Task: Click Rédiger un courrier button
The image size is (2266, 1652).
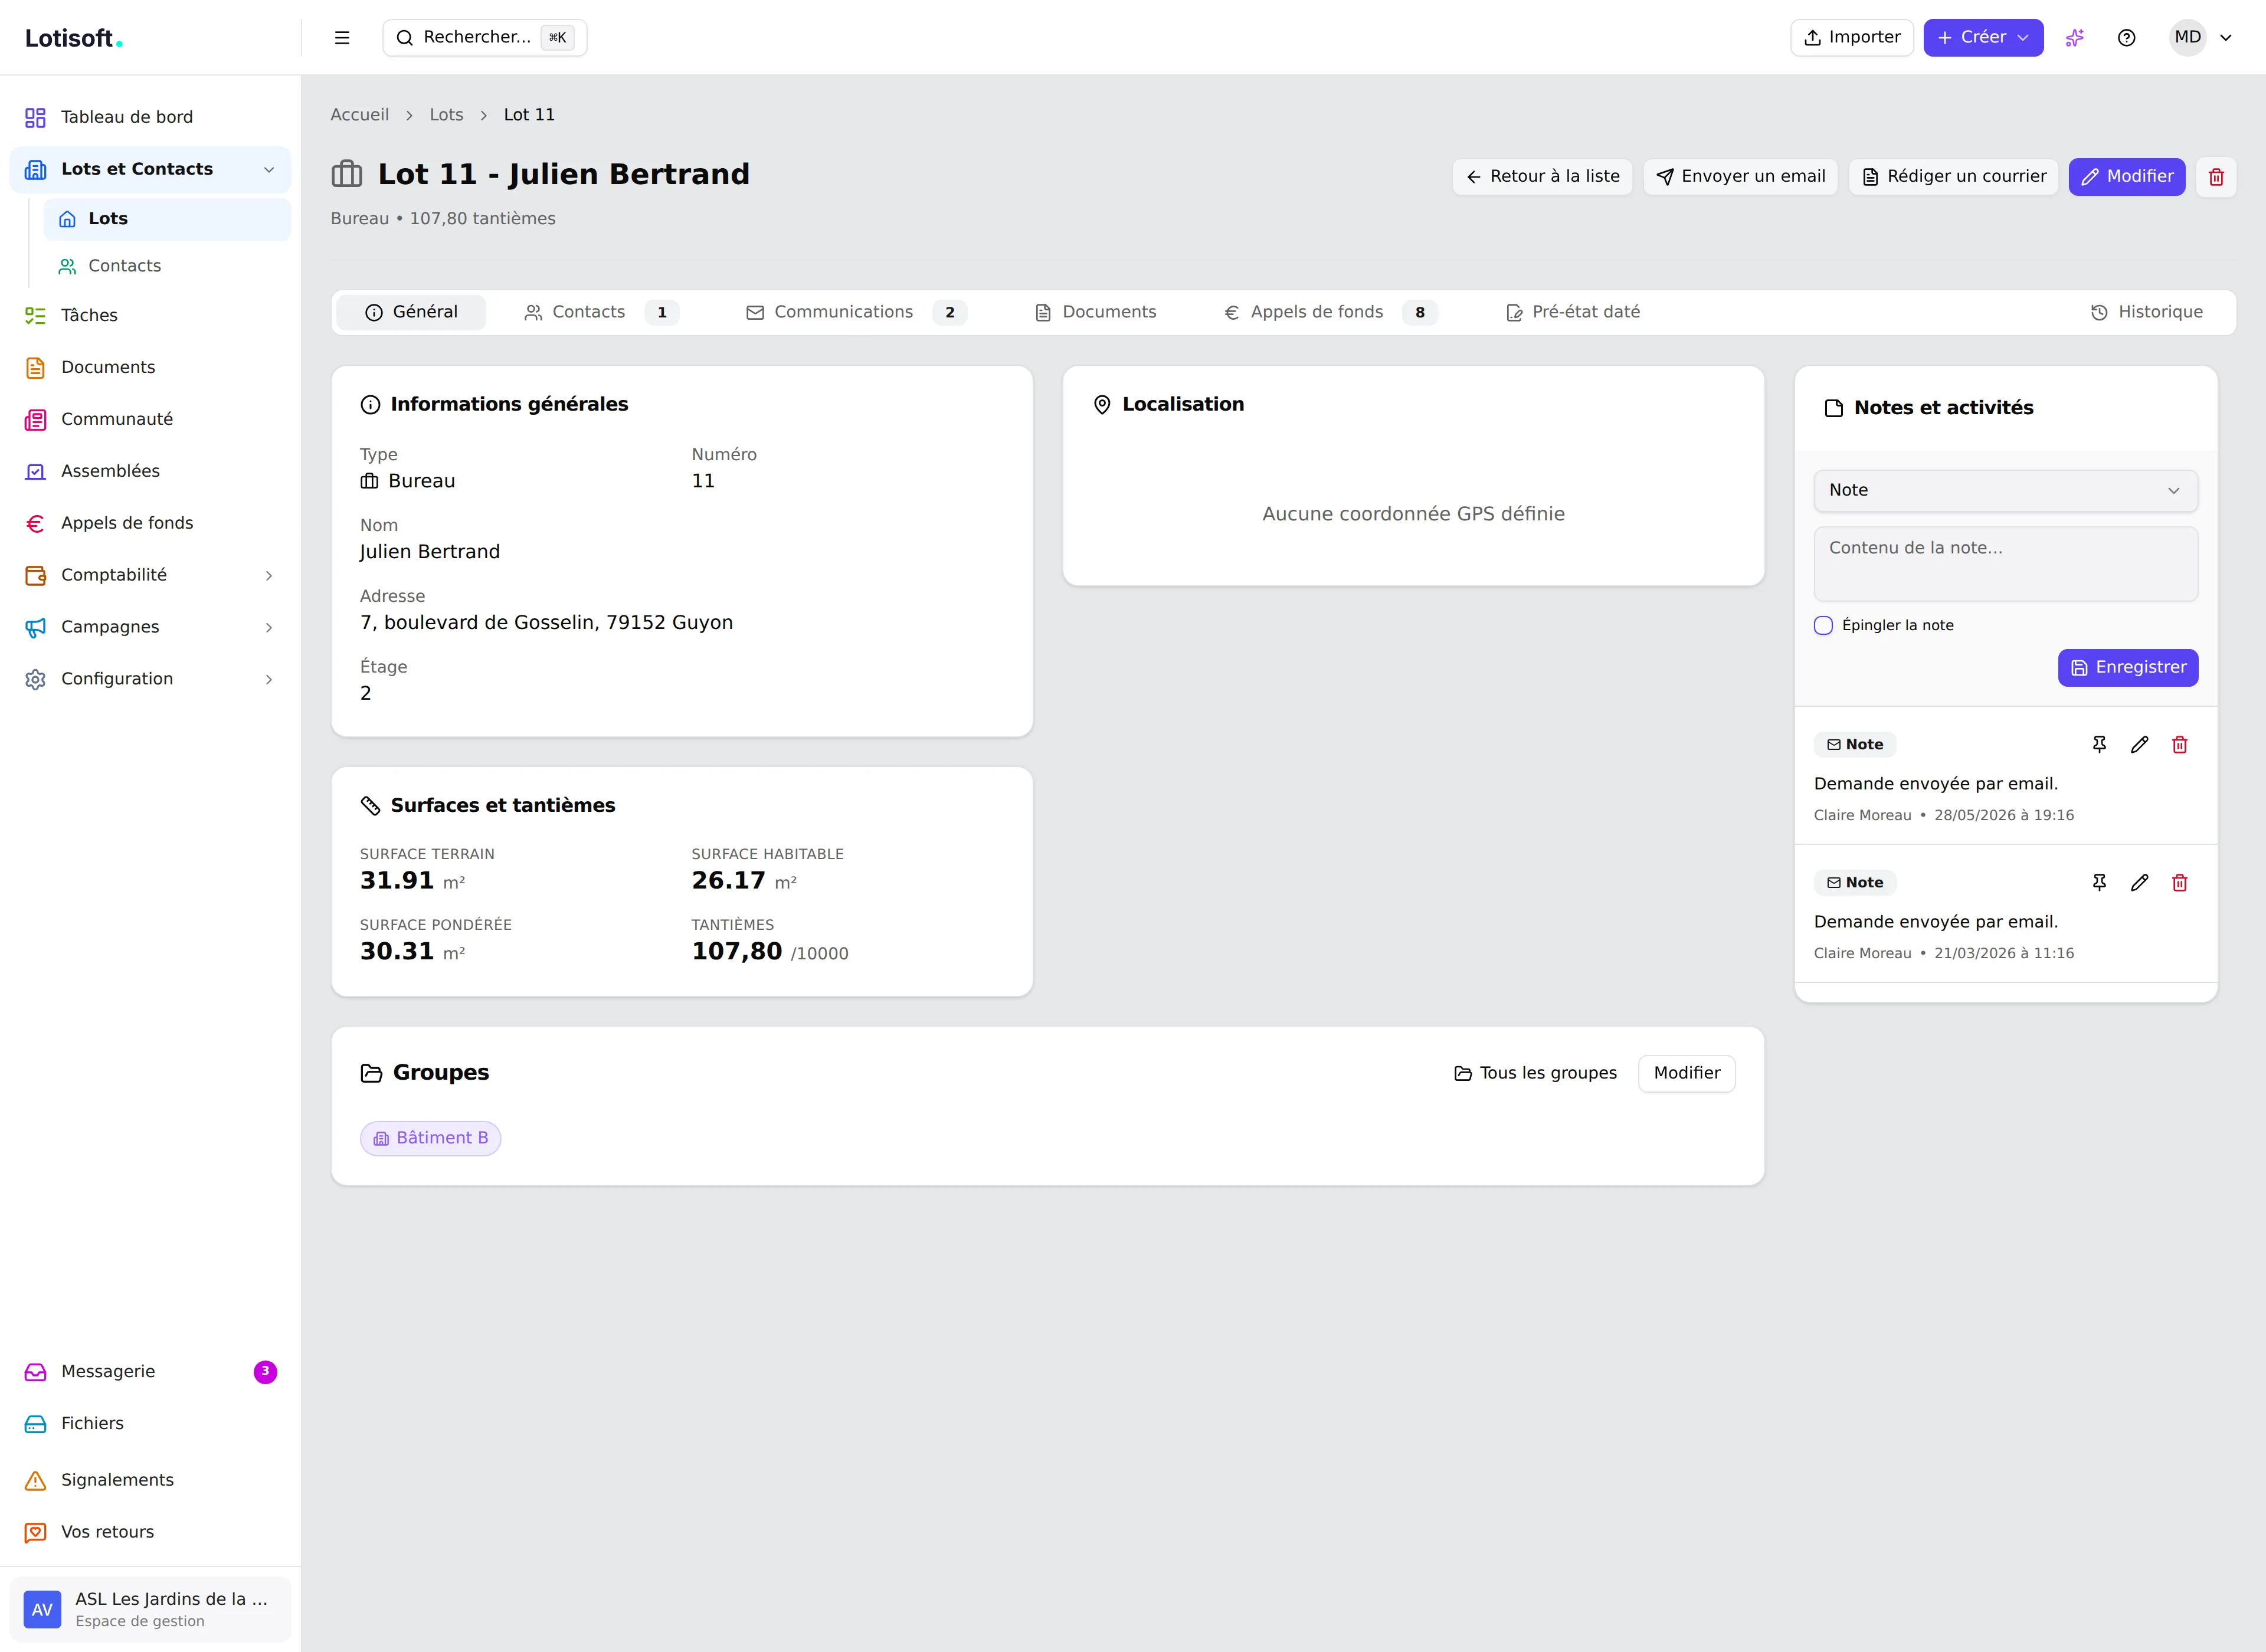Action: pyautogui.click(x=1953, y=177)
